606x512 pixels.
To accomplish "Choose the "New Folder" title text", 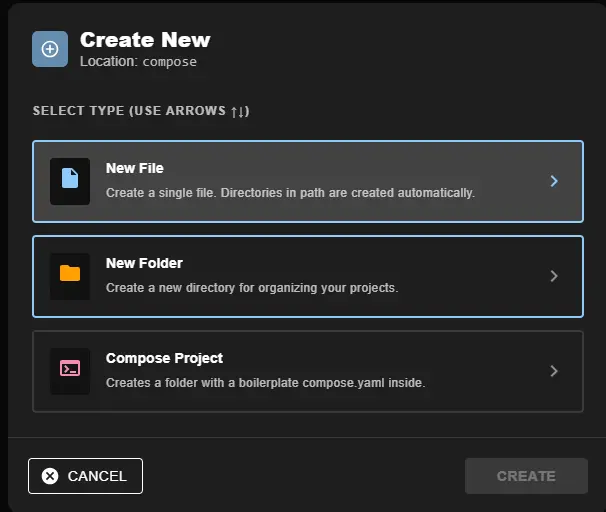I will [x=144, y=264].
